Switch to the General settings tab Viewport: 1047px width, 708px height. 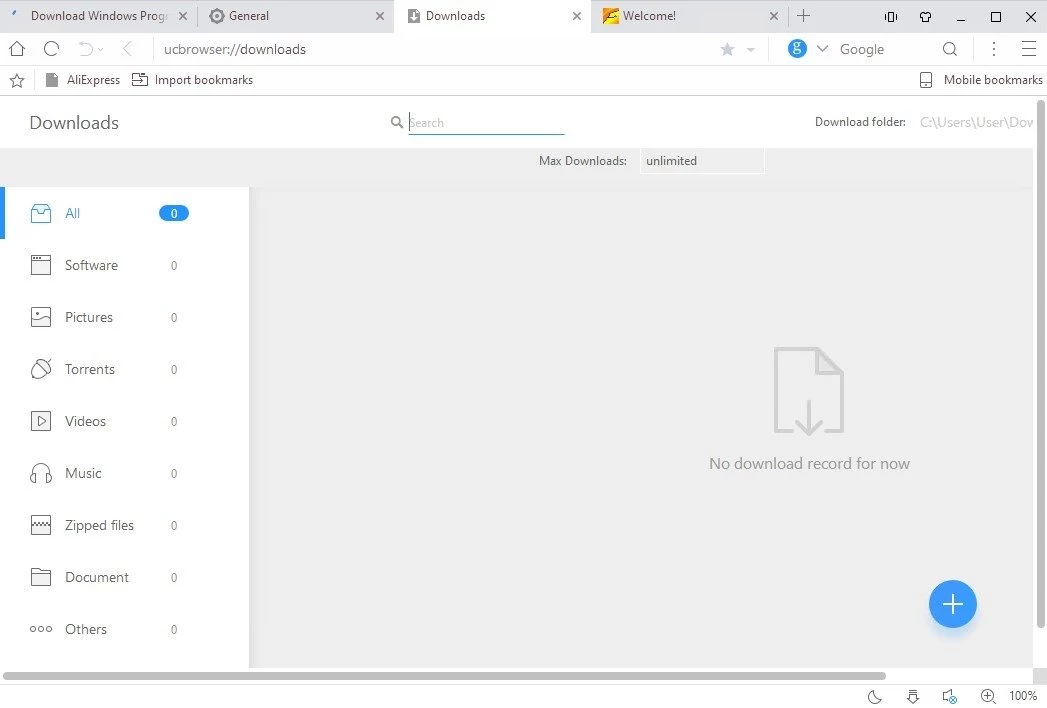tap(290, 16)
